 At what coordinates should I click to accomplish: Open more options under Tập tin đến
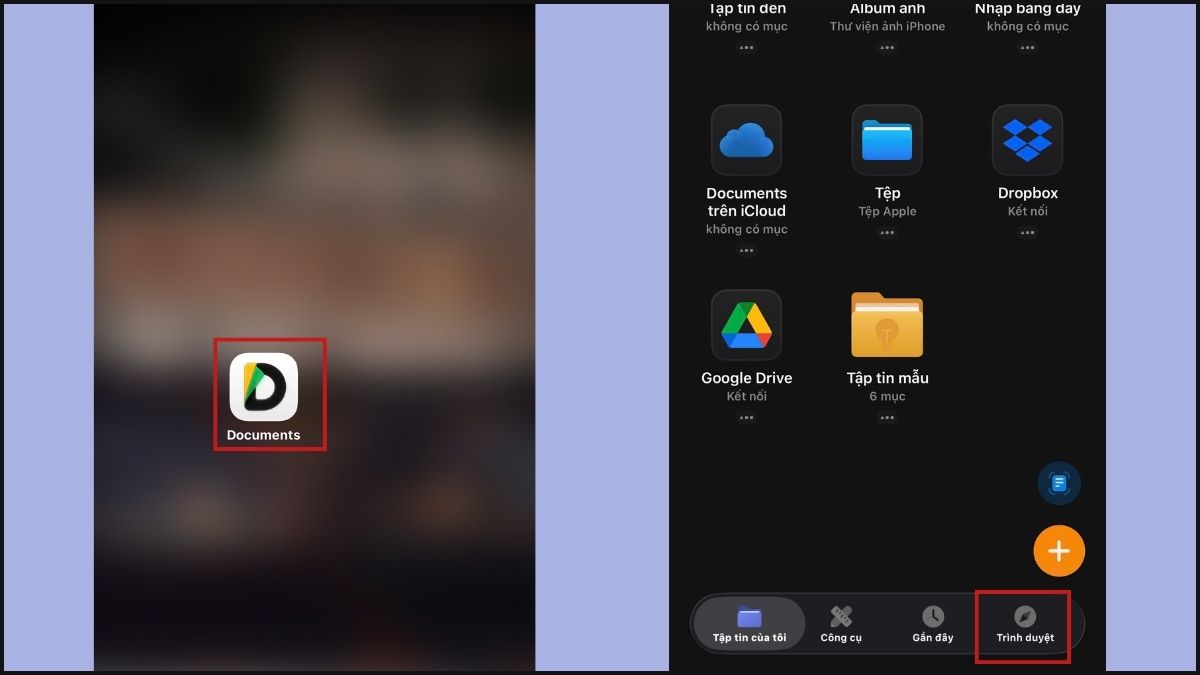(x=746, y=48)
